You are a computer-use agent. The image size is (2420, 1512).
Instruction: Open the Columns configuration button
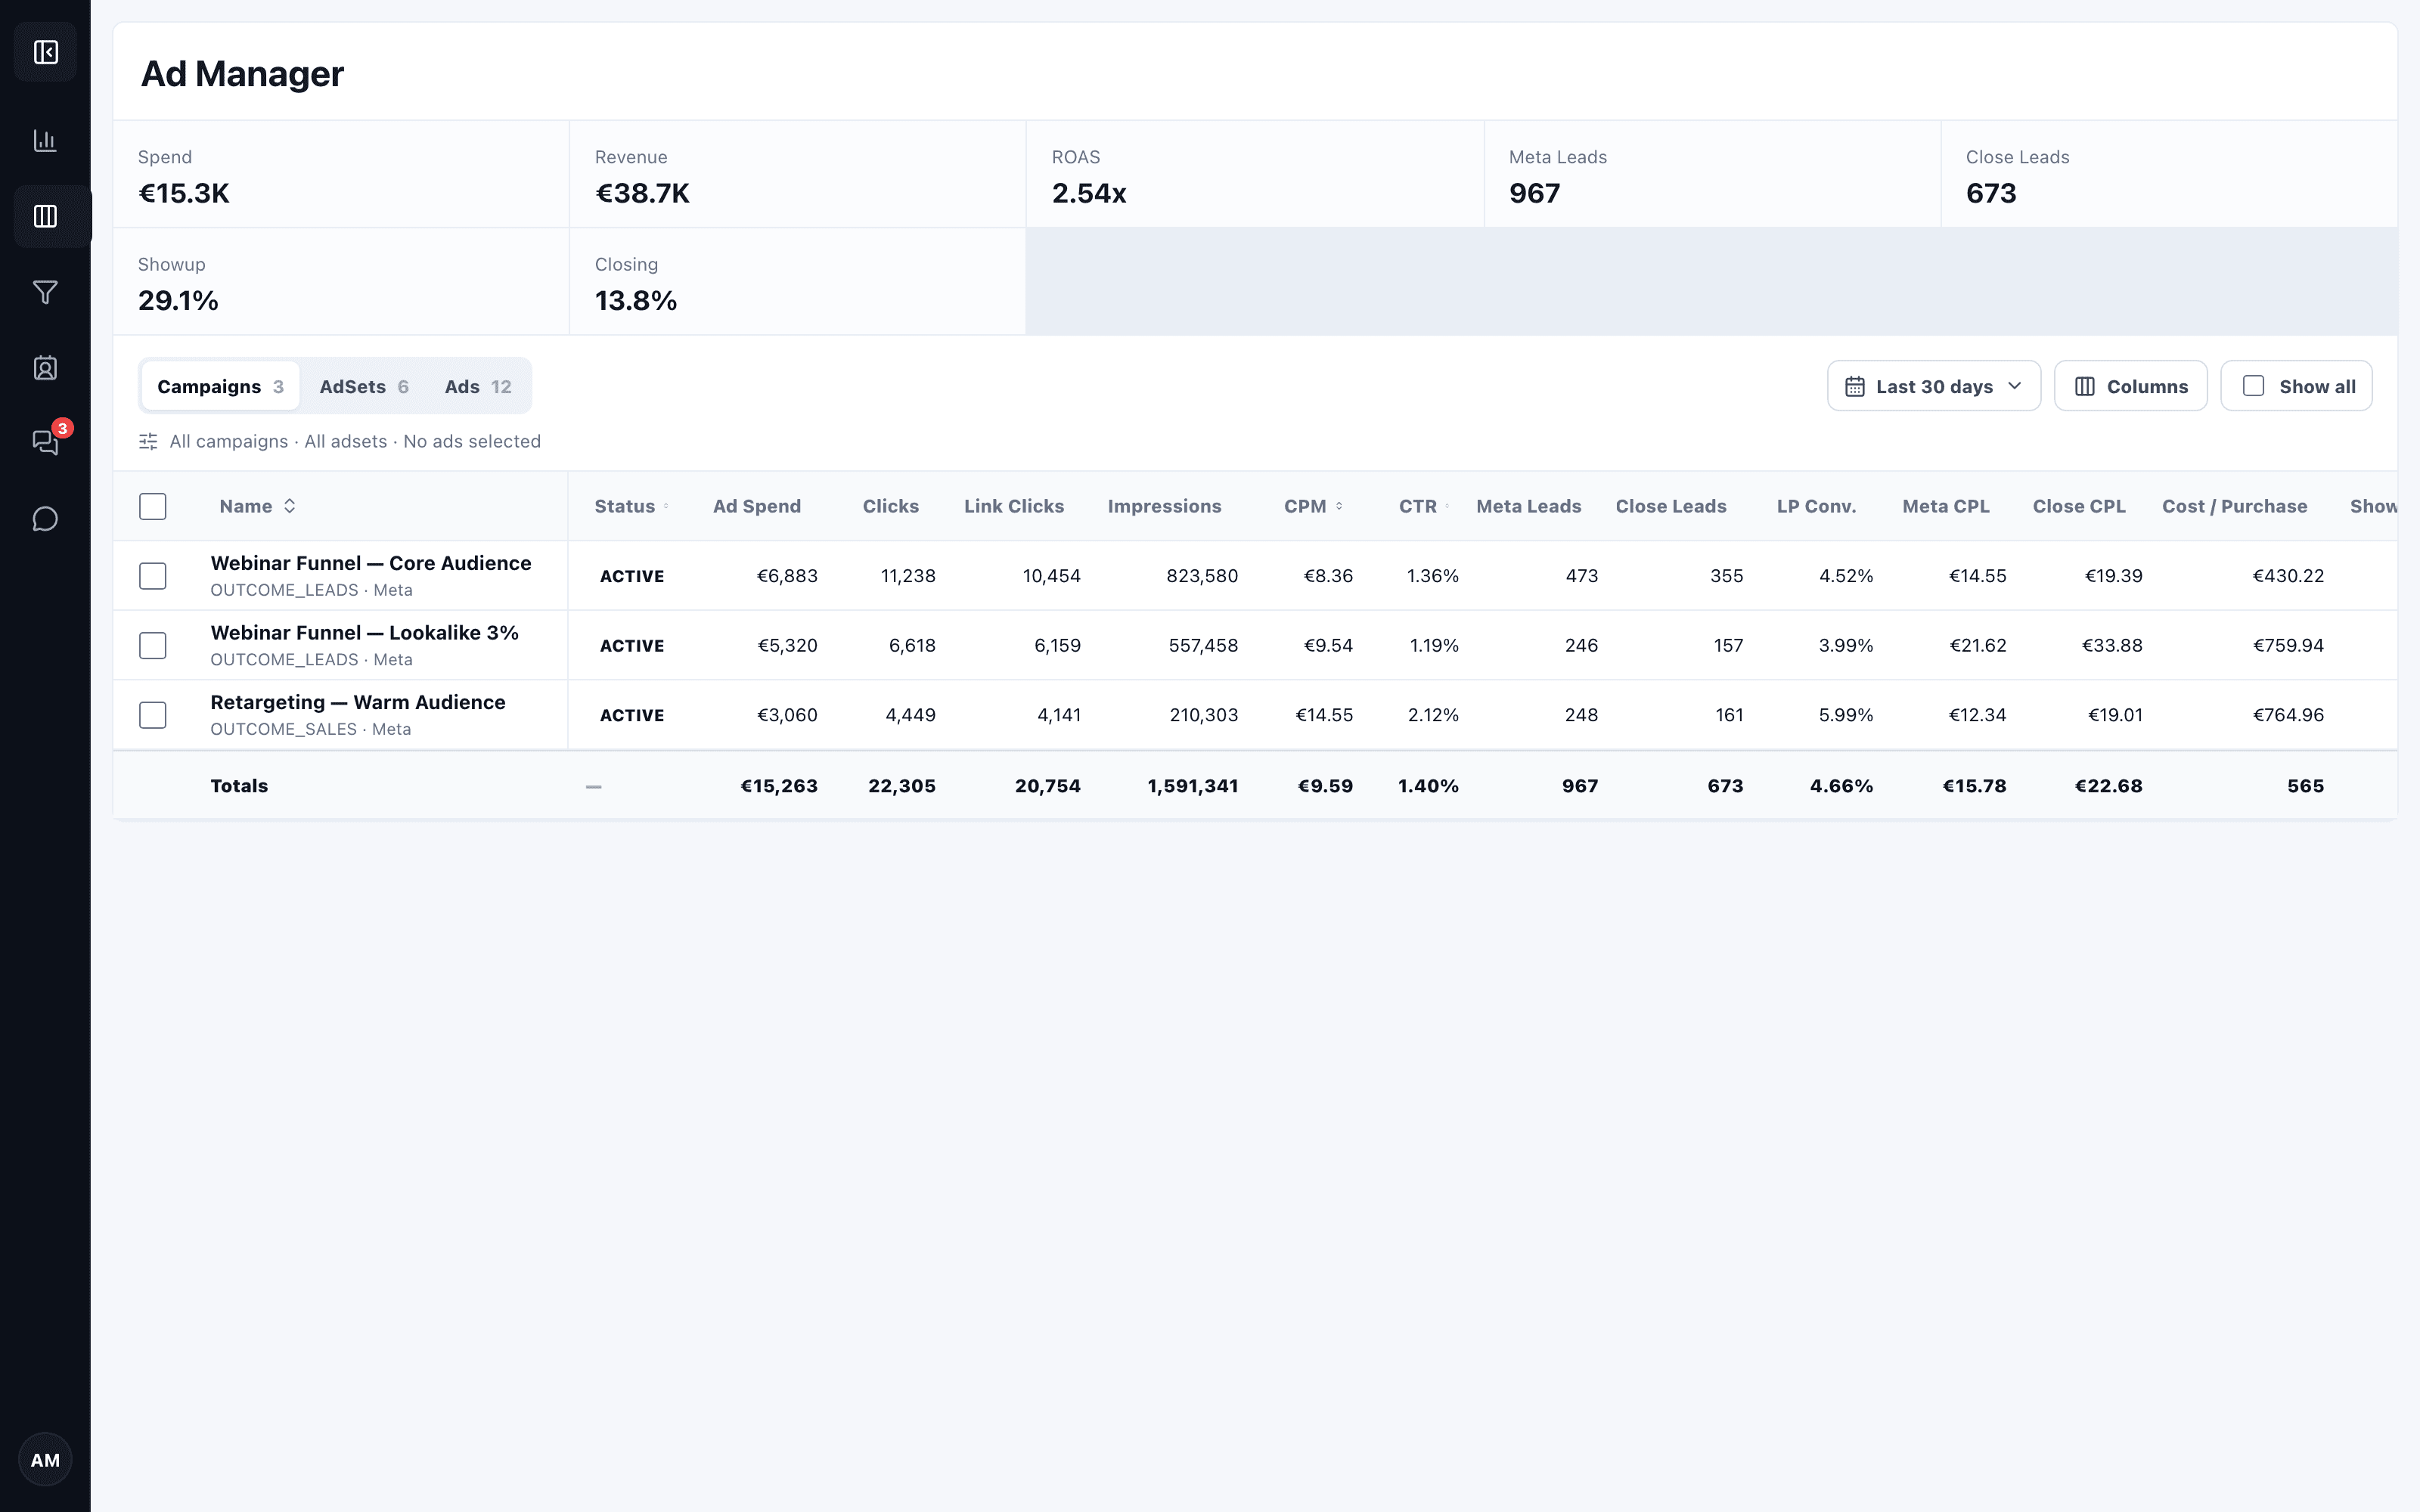point(2131,386)
